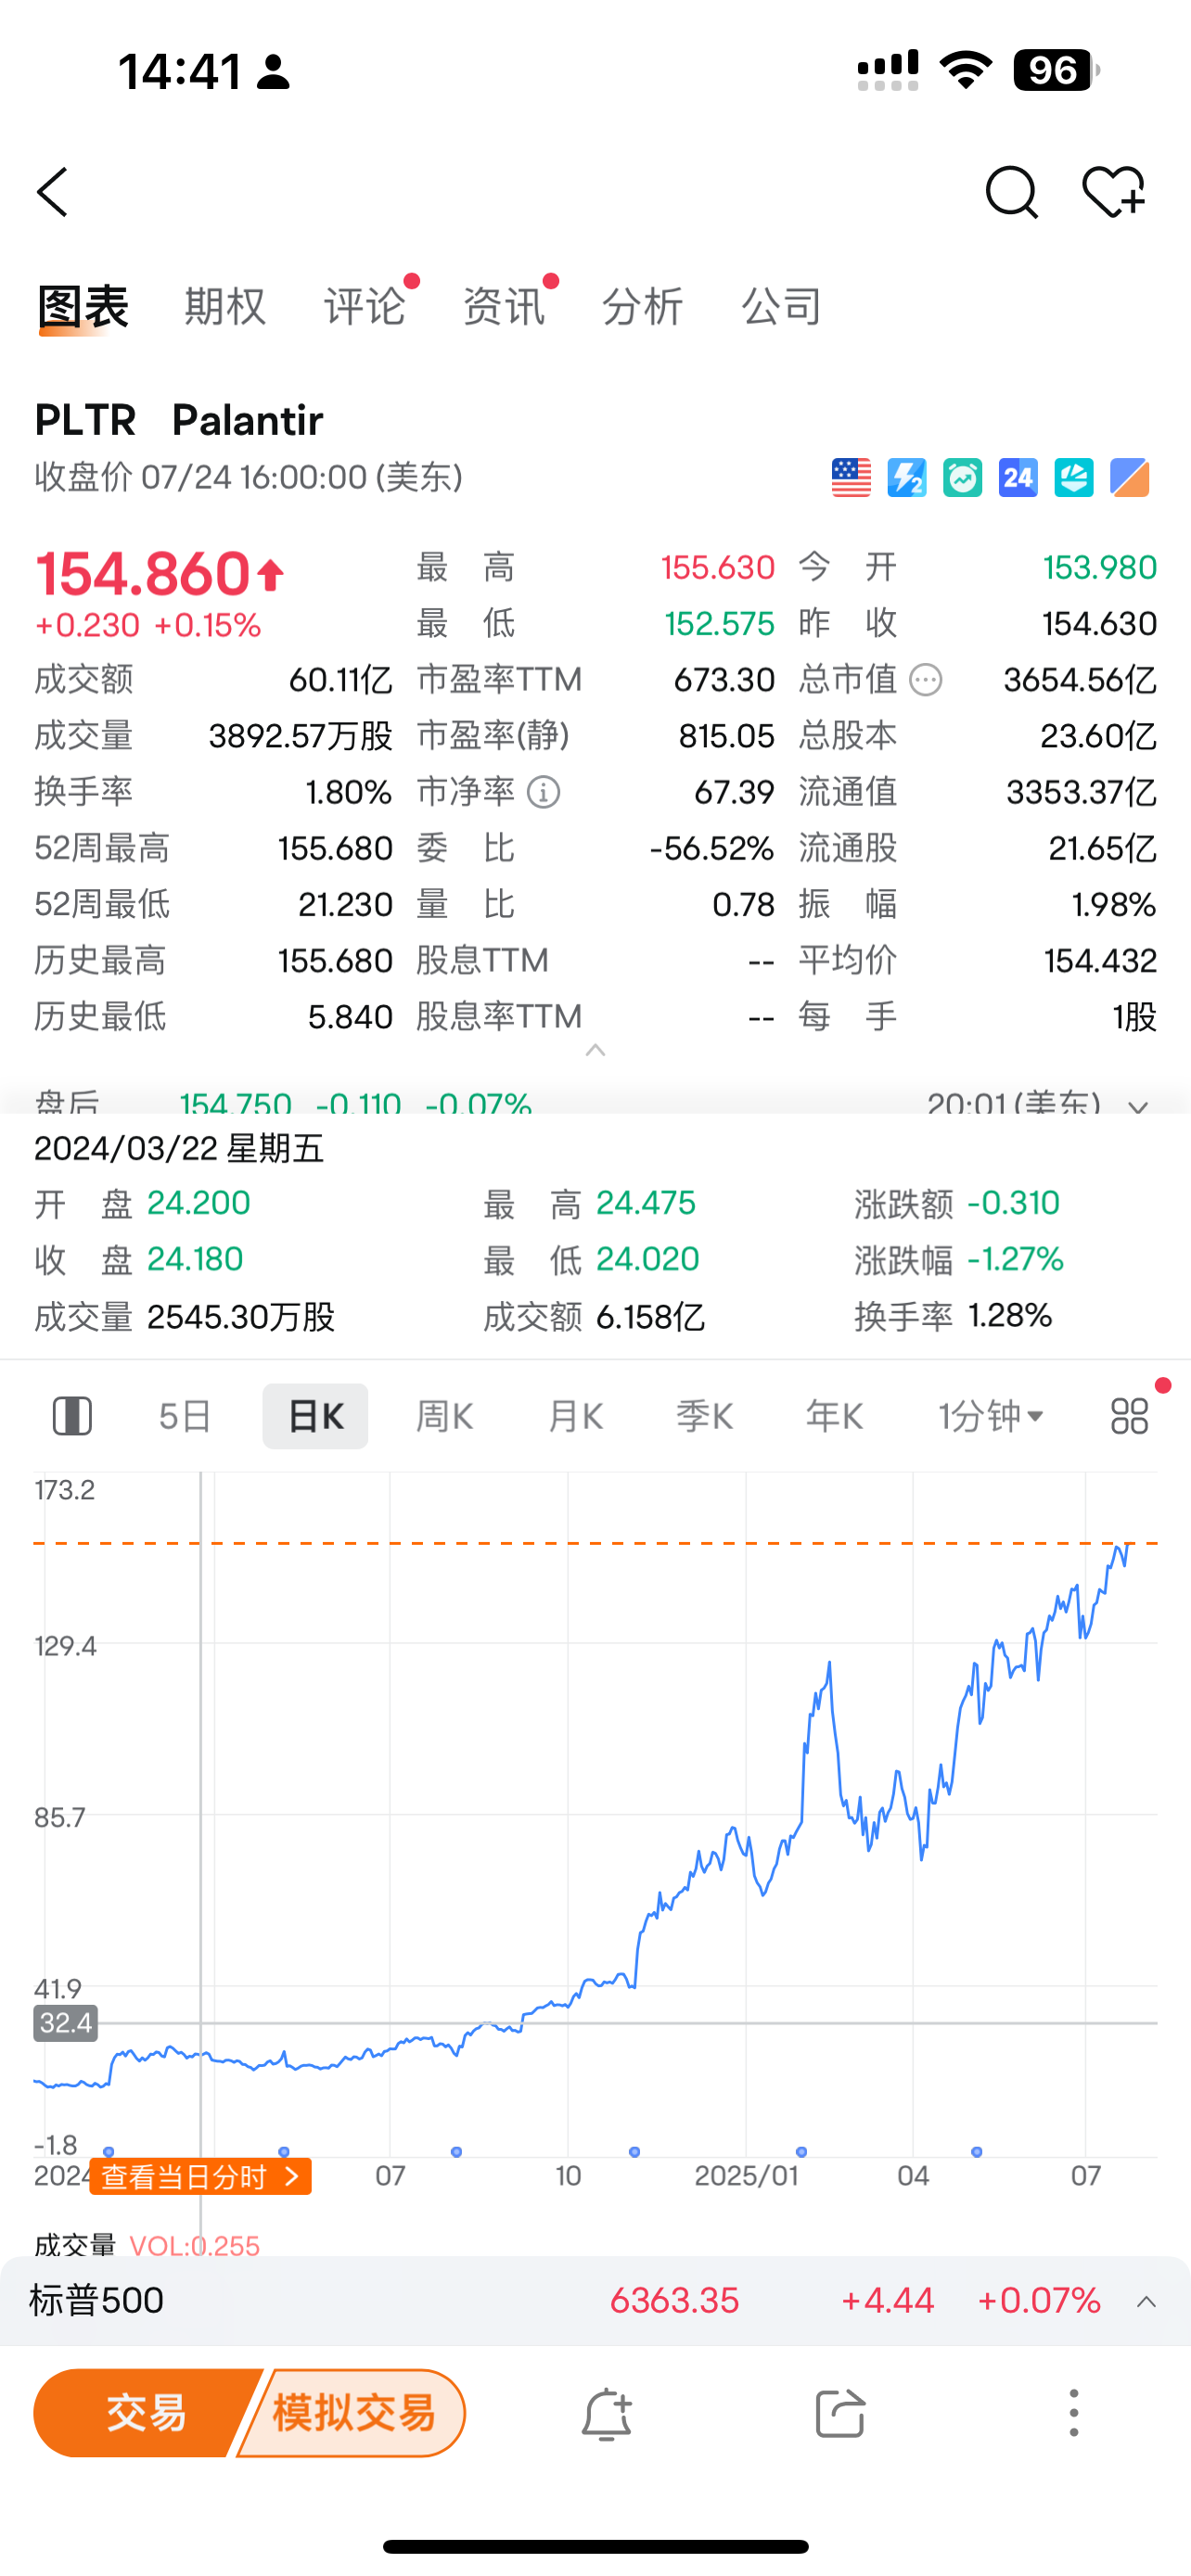The width and height of the screenshot is (1191, 2576).
Task: Tap 查看当日分时 button on chart
Action: pos(200,2176)
